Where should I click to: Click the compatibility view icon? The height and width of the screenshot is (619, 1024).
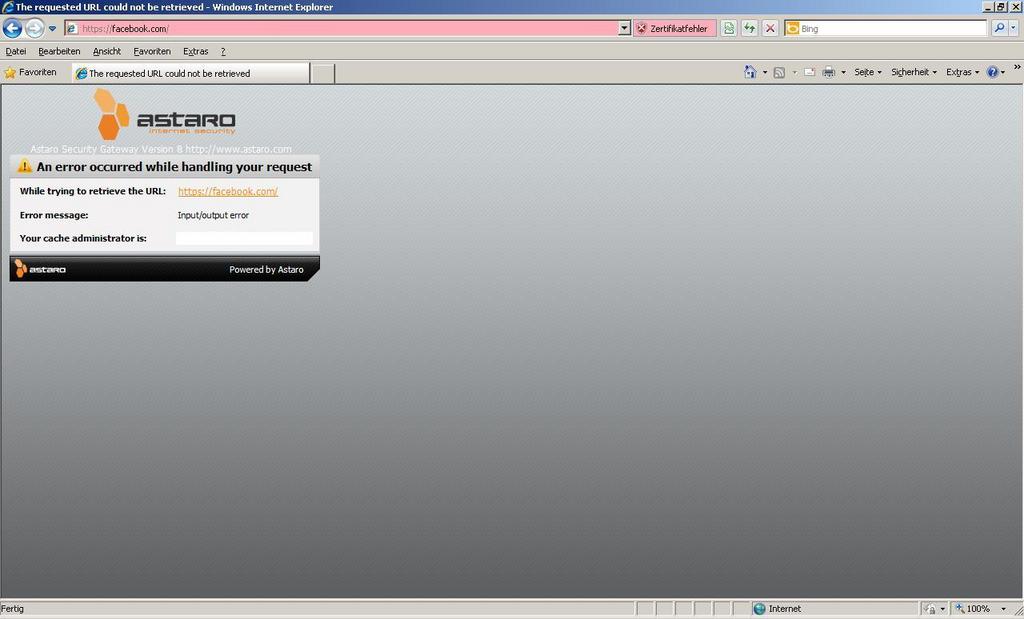729,28
